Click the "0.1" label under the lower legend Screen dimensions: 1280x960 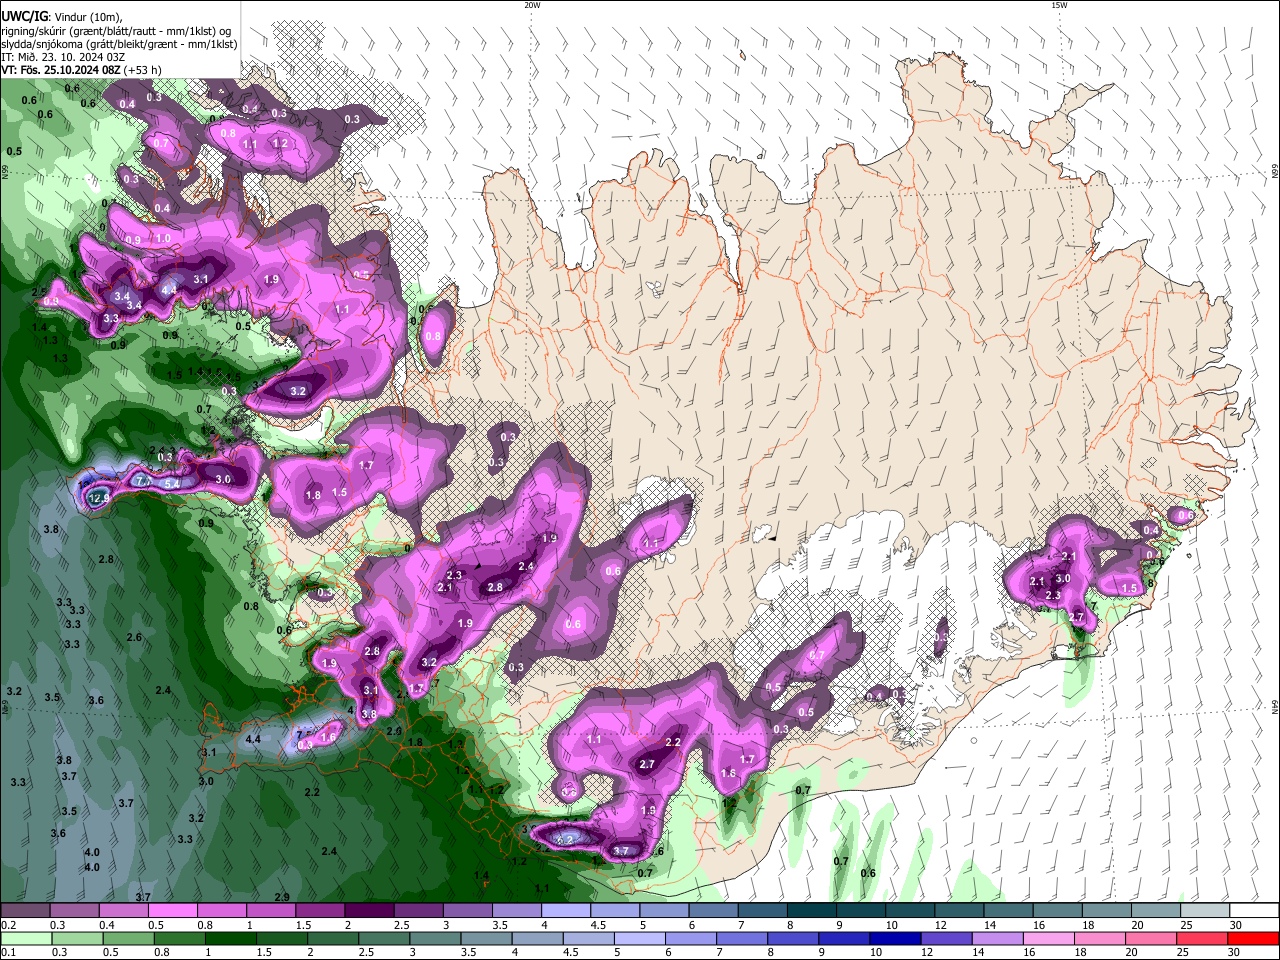(x=8, y=953)
